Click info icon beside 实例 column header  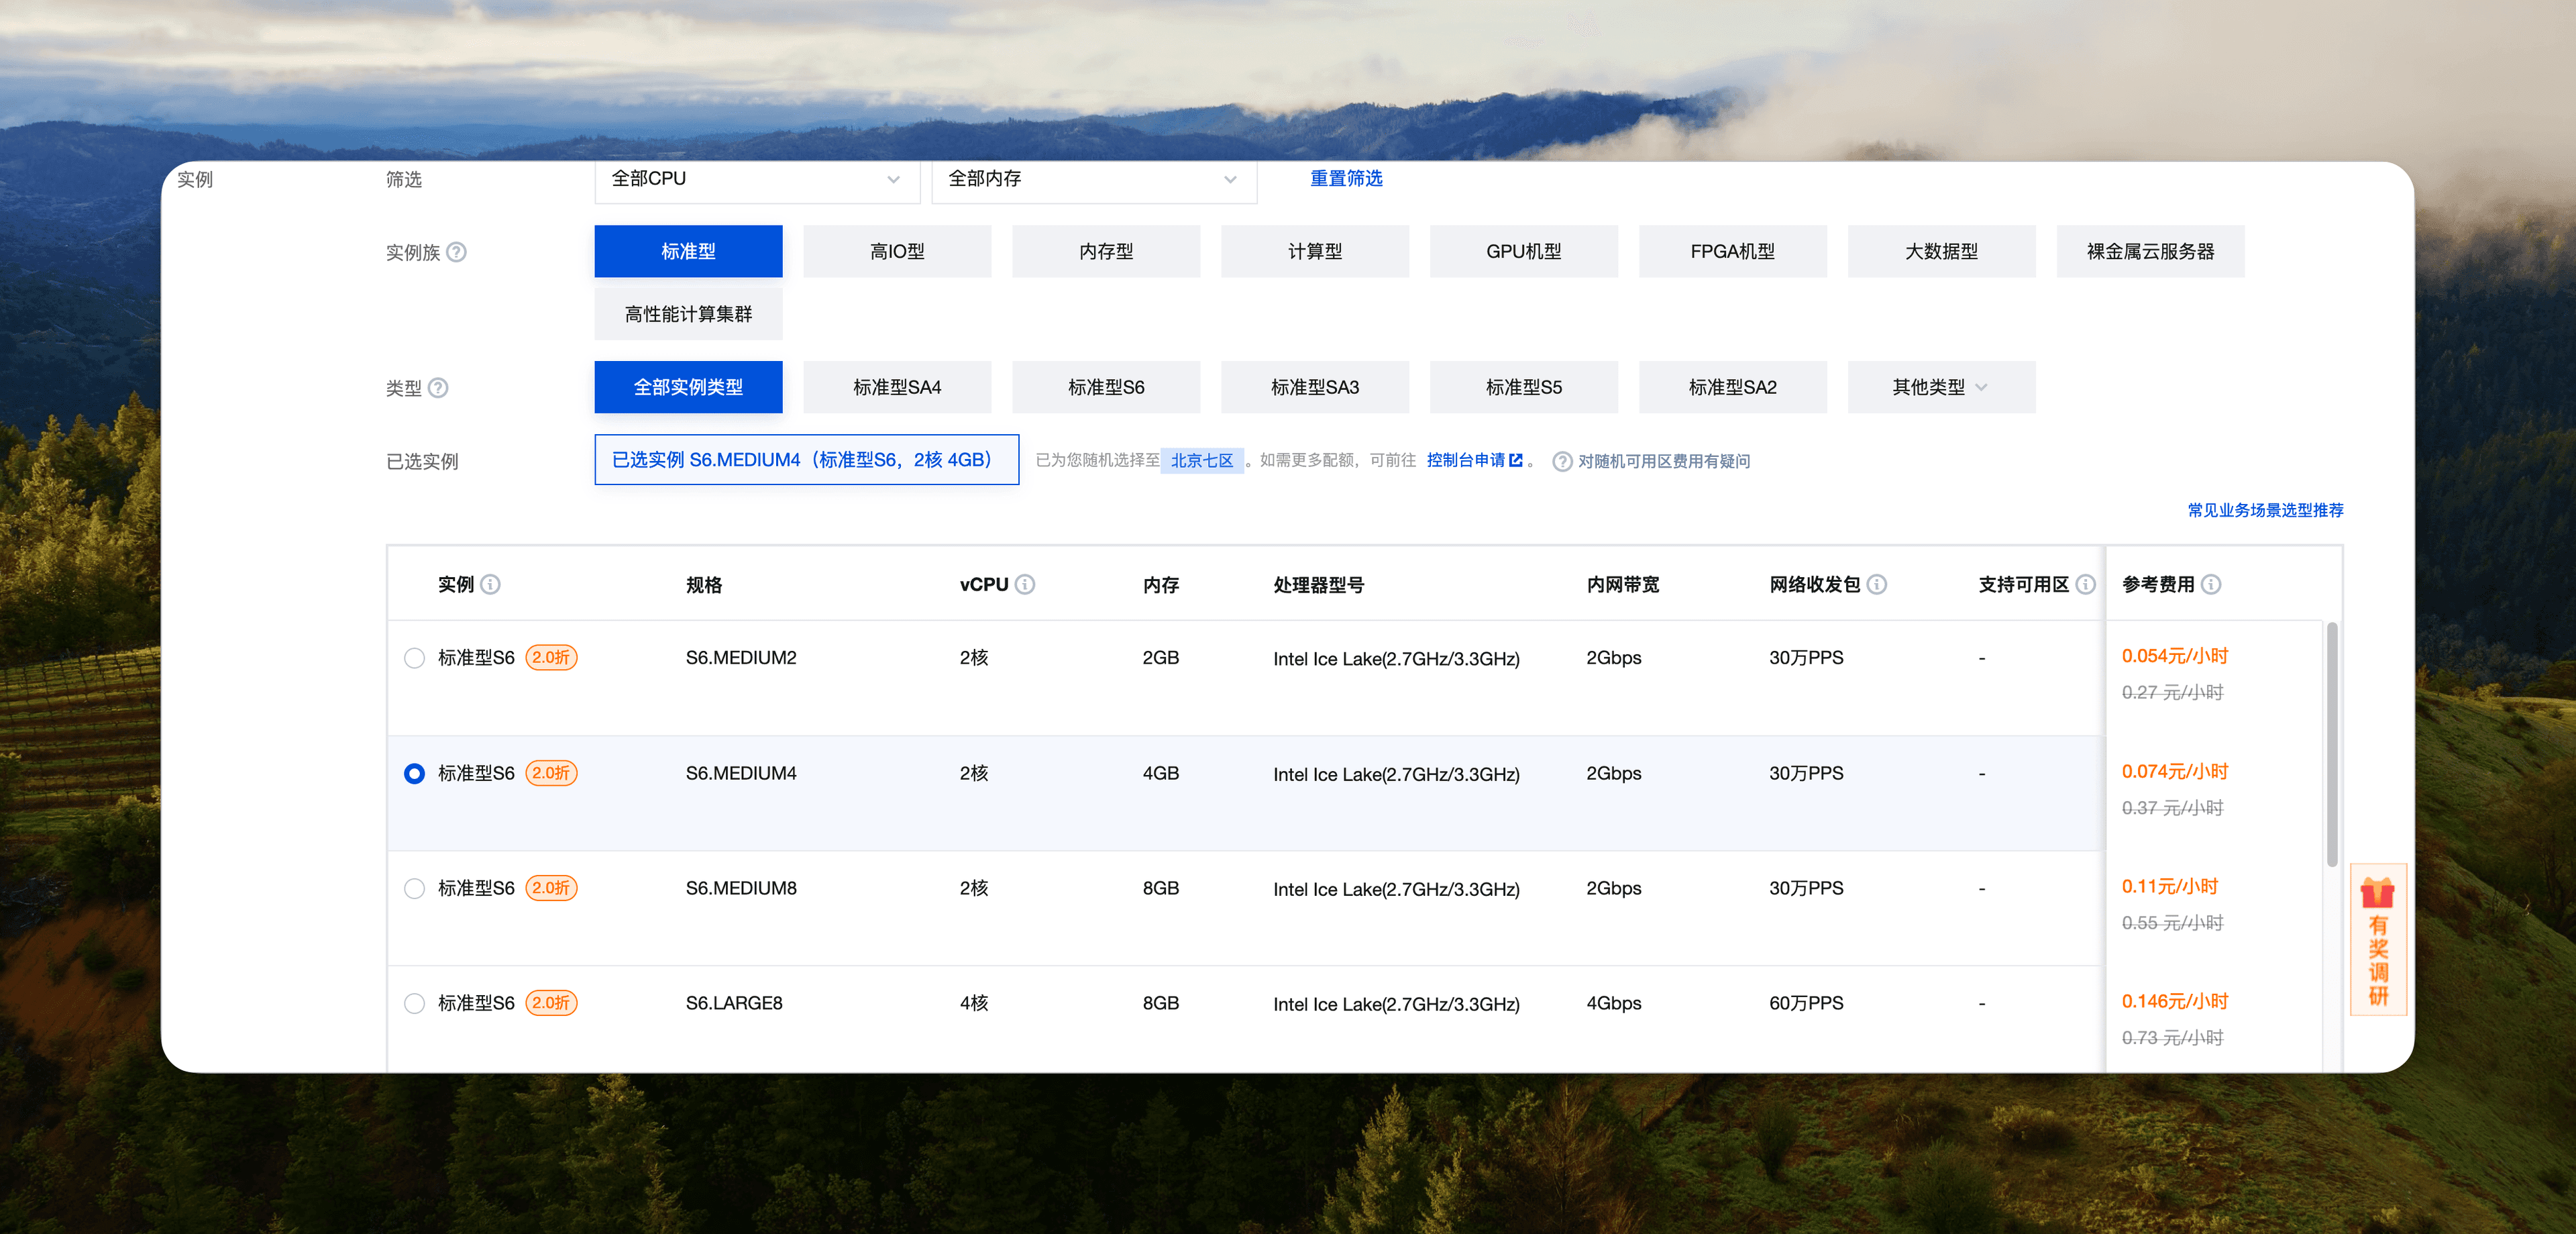click(490, 585)
